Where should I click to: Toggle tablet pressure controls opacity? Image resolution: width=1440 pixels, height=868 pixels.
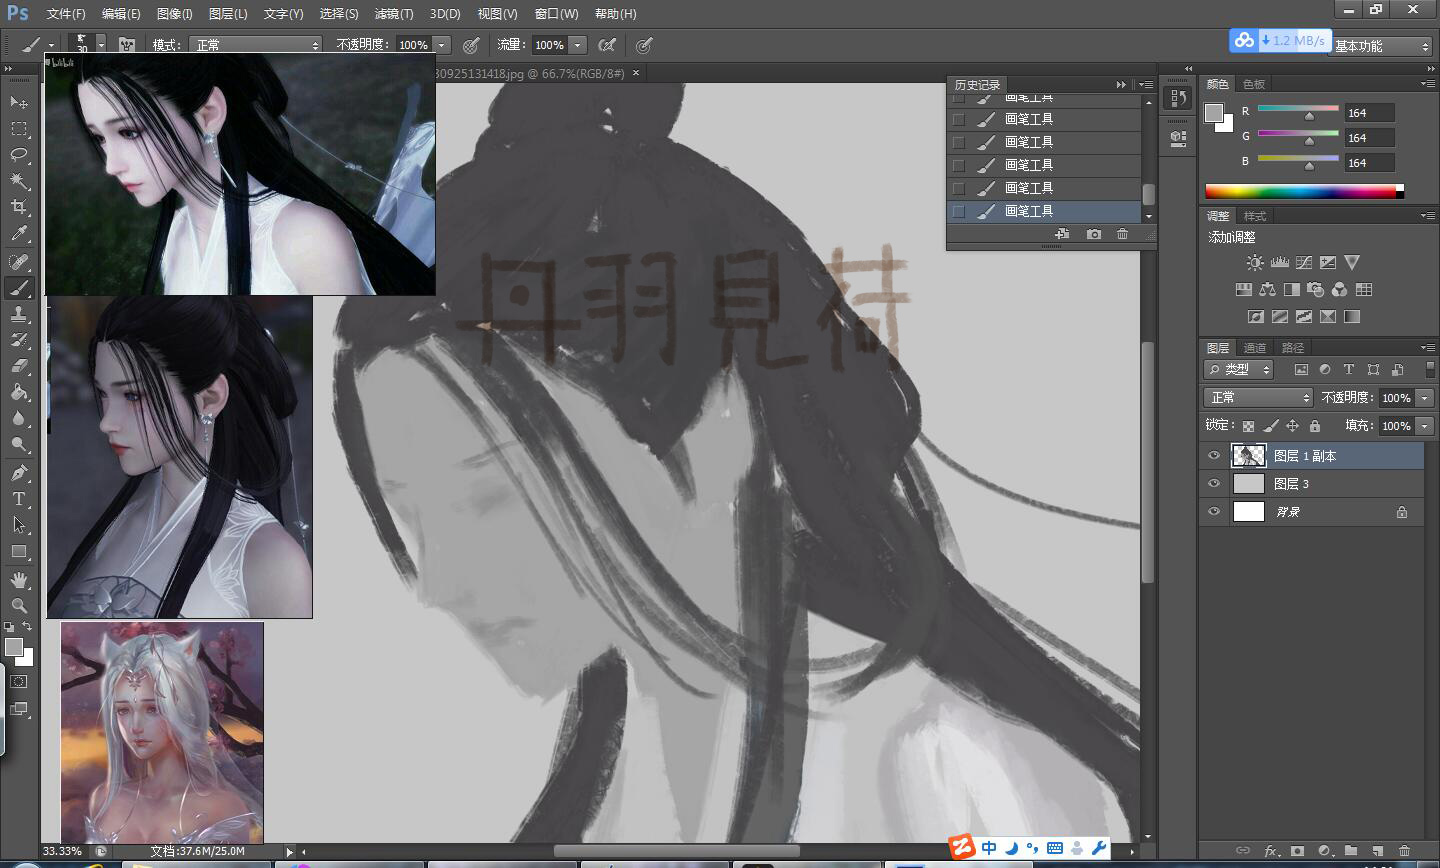[471, 45]
